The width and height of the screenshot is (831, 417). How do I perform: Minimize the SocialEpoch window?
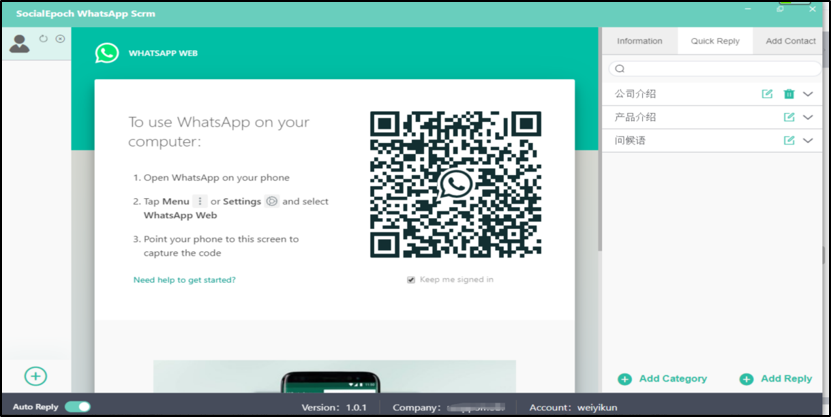coord(749,9)
